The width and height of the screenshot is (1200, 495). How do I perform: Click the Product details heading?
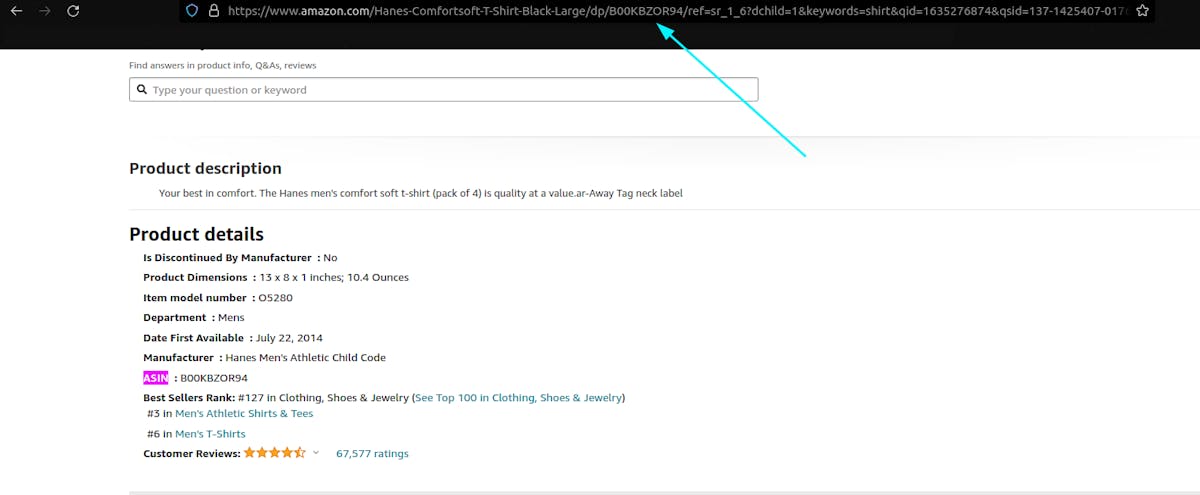196,234
